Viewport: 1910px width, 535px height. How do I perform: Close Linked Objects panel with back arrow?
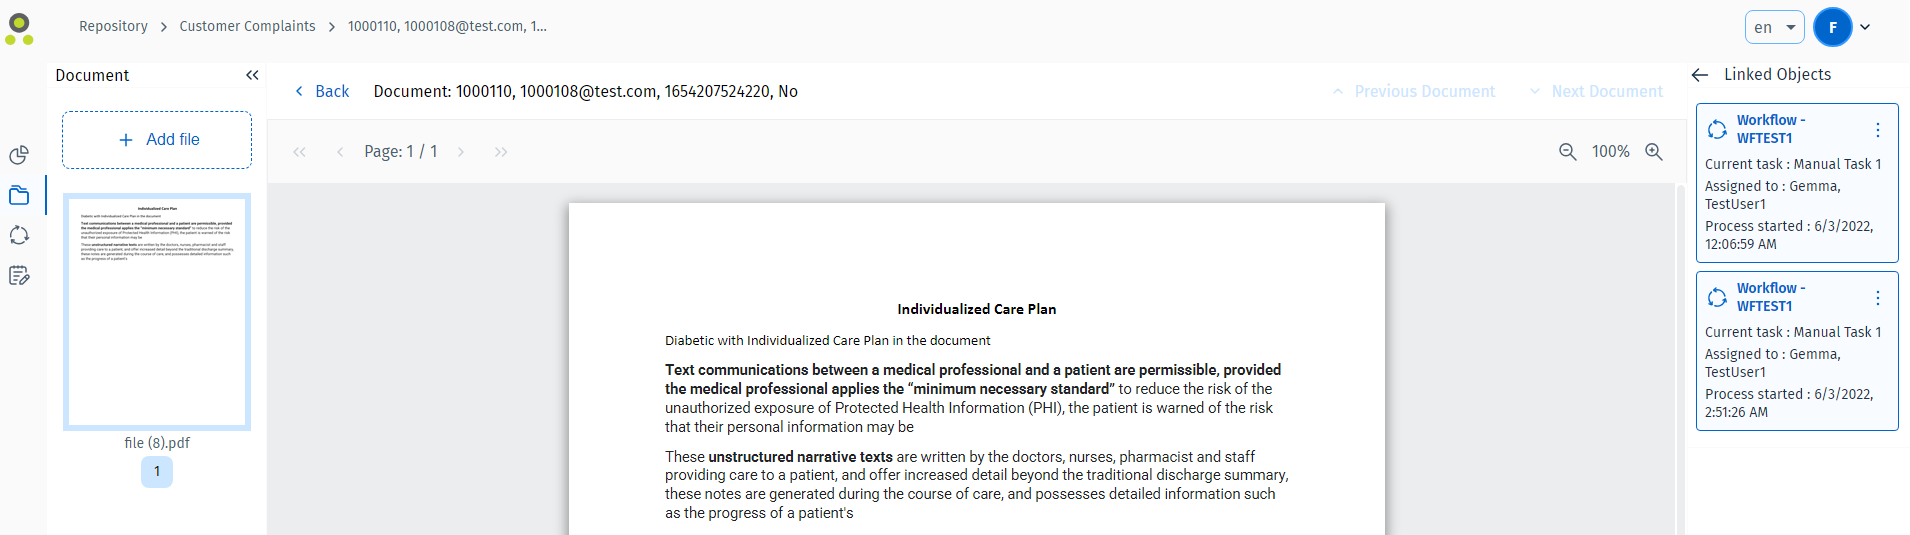pyautogui.click(x=1700, y=75)
